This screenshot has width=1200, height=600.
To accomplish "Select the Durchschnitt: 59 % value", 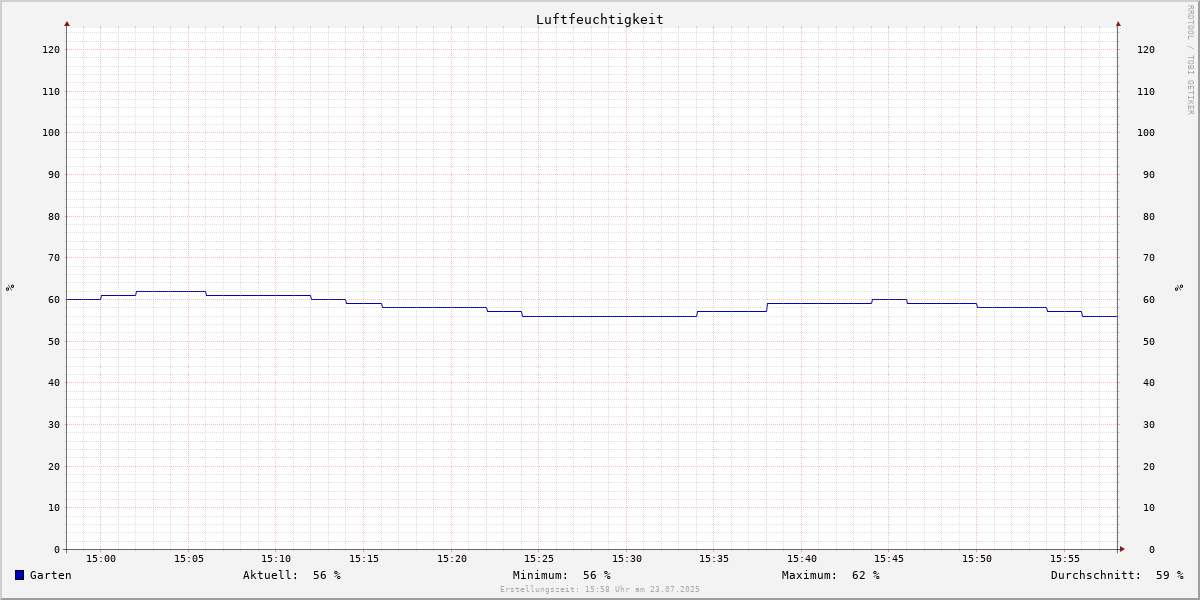I will 1117,575.
